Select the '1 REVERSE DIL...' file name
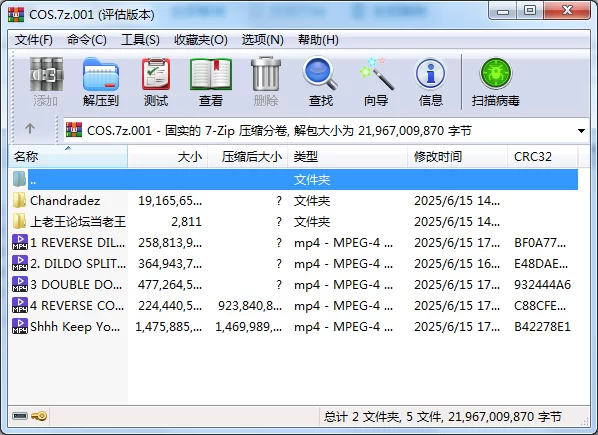598x435 pixels. (77, 242)
